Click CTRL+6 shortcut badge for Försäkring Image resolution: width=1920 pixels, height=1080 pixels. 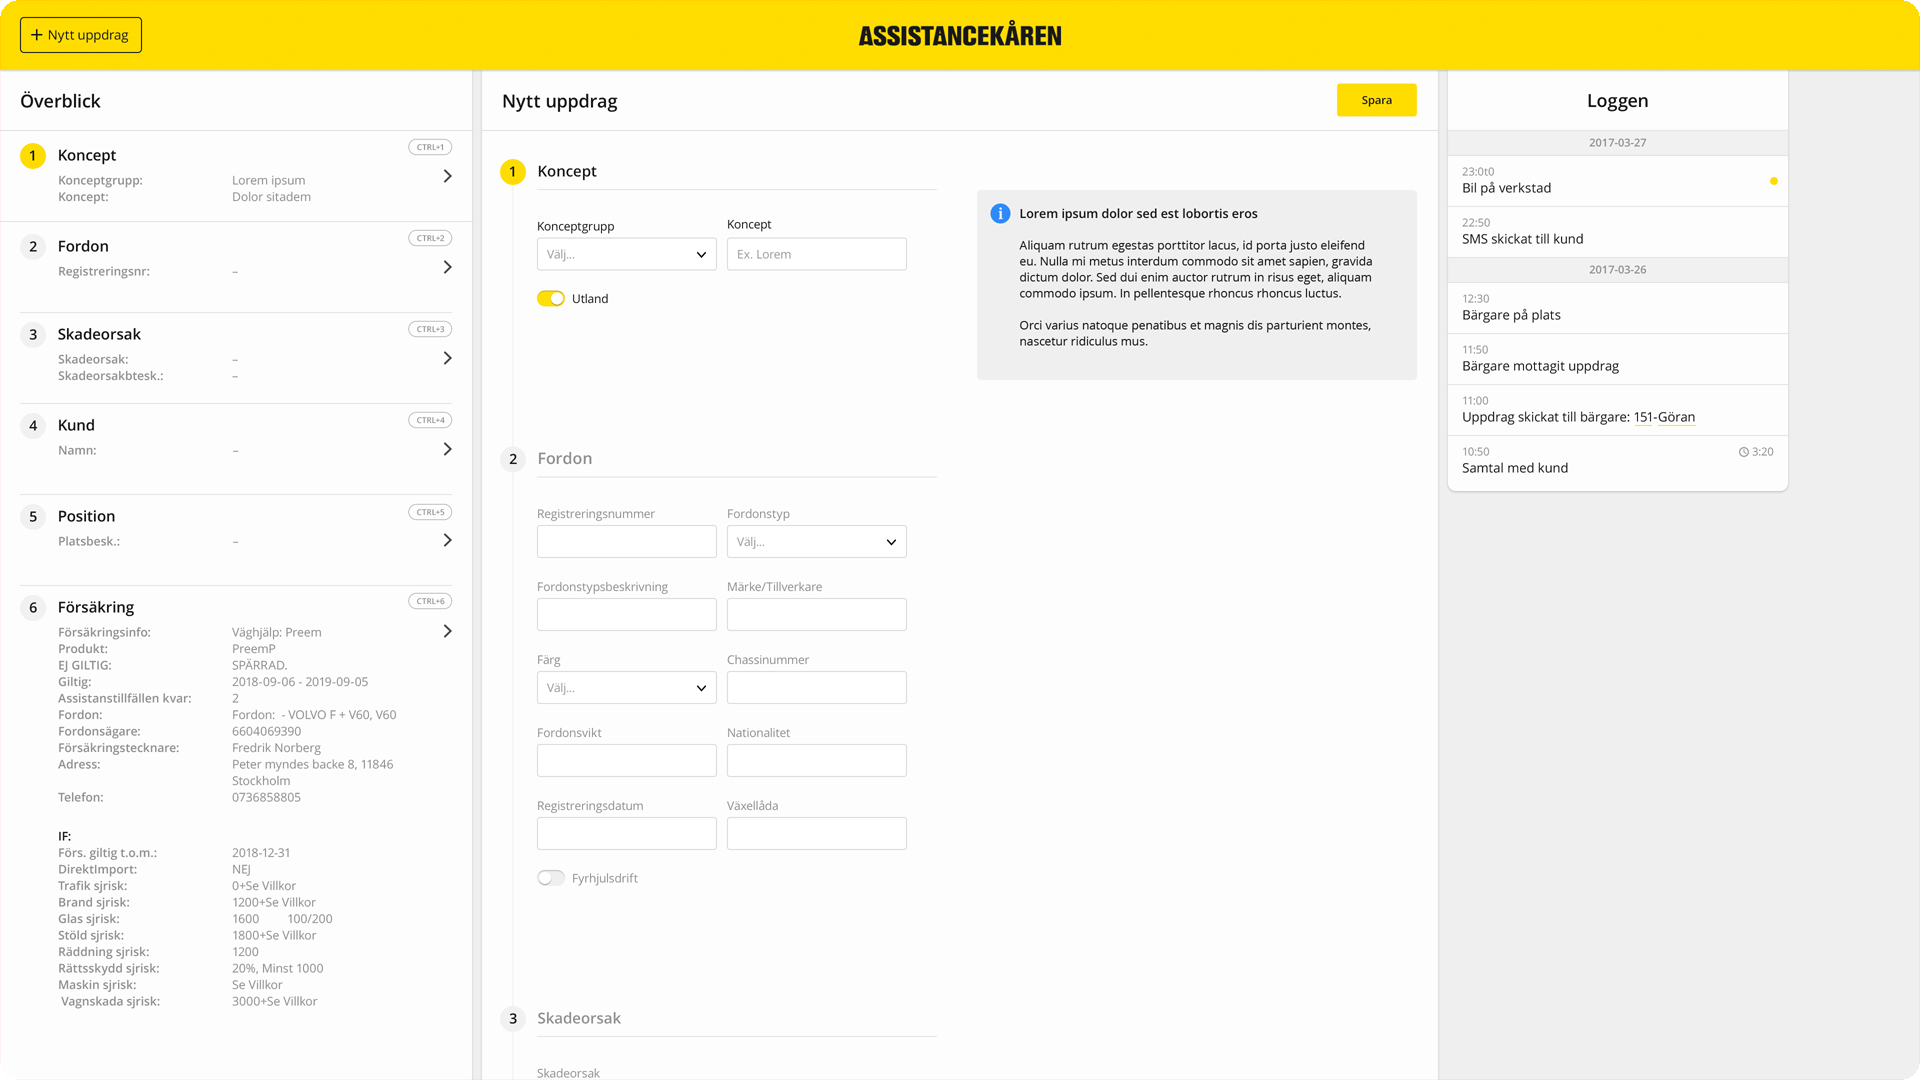coord(430,601)
